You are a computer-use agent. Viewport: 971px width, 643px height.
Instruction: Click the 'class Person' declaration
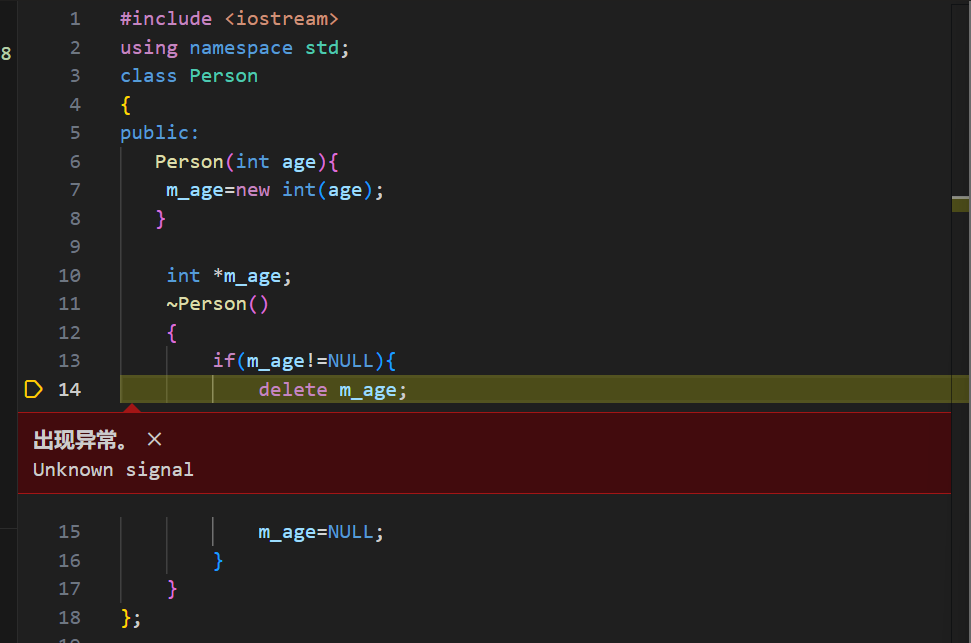[x=189, y=76]
